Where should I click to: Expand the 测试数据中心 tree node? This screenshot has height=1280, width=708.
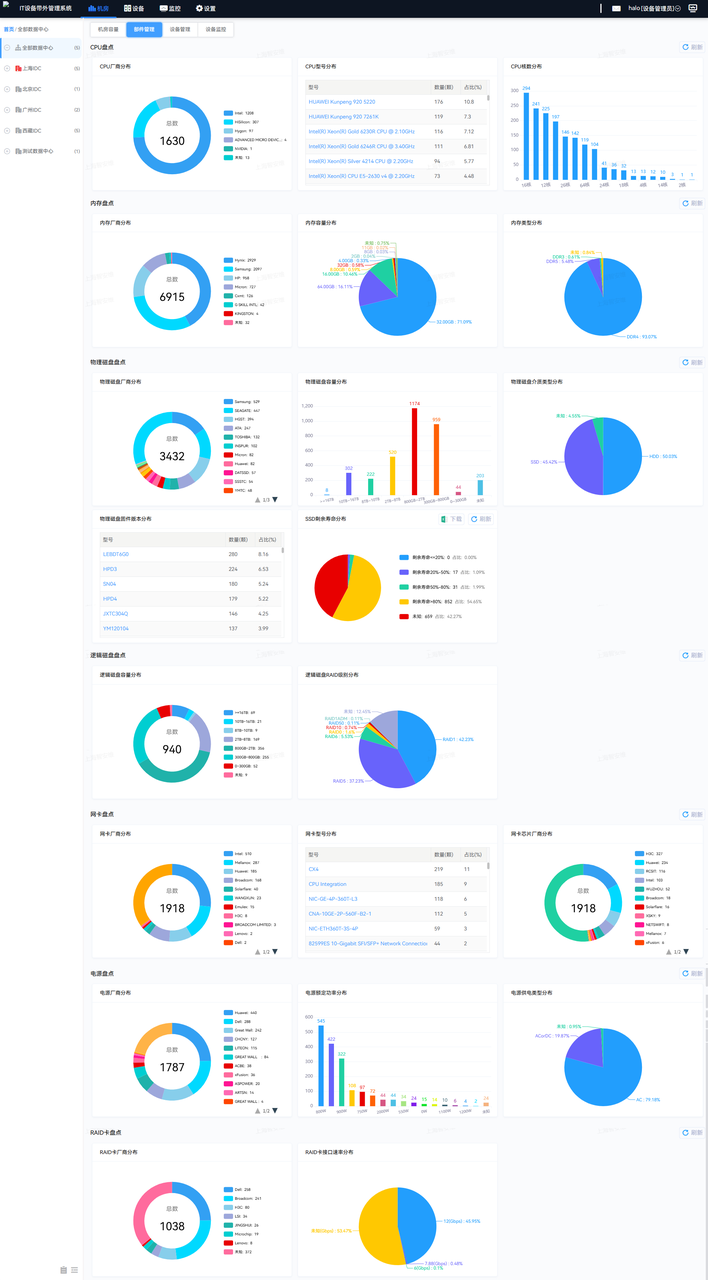coord(7,151)
